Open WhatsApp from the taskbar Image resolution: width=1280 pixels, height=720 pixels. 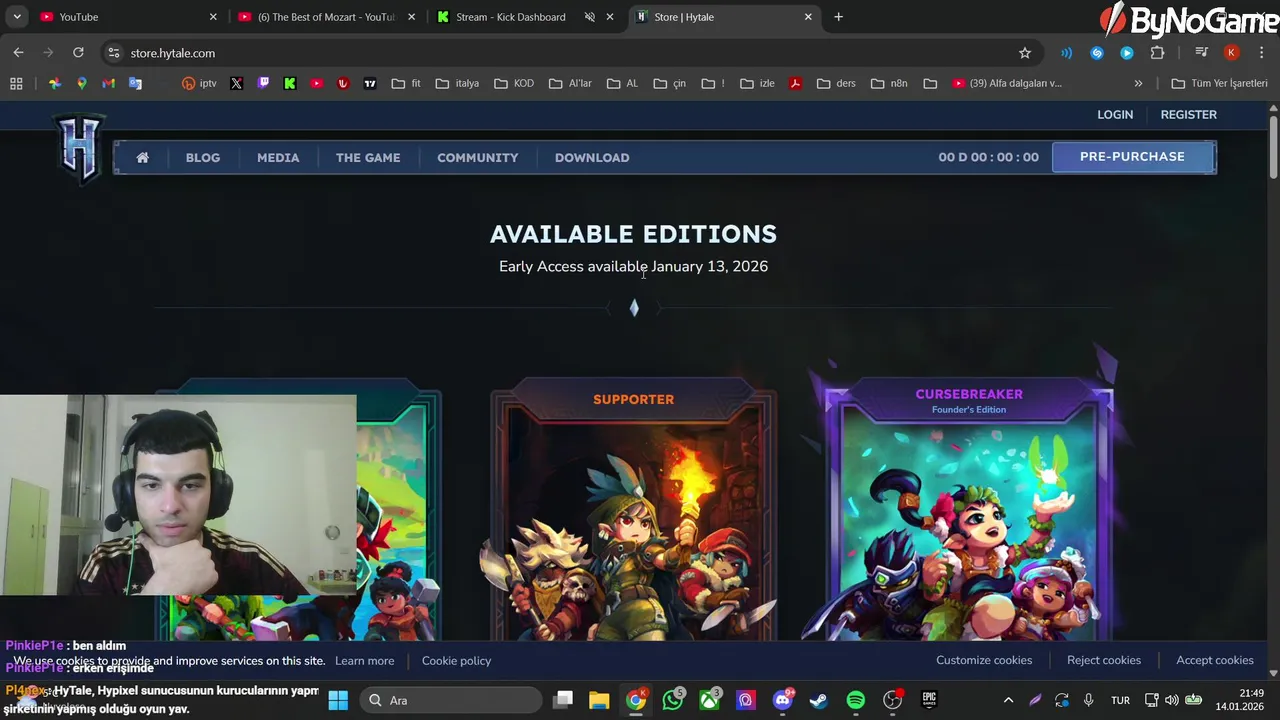pyautogui.click(x=673, y=700)
